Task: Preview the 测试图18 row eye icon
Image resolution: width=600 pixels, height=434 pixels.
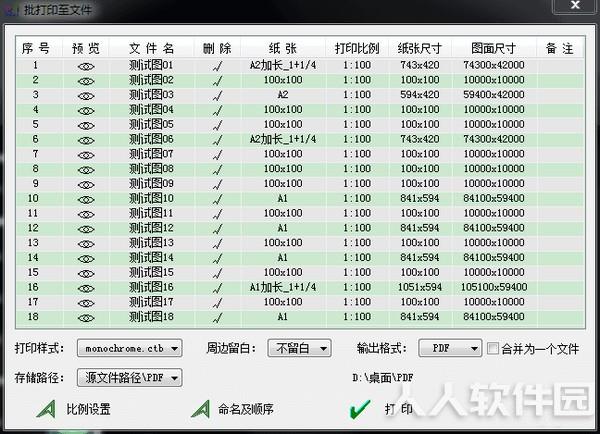Action: (86, 318)
